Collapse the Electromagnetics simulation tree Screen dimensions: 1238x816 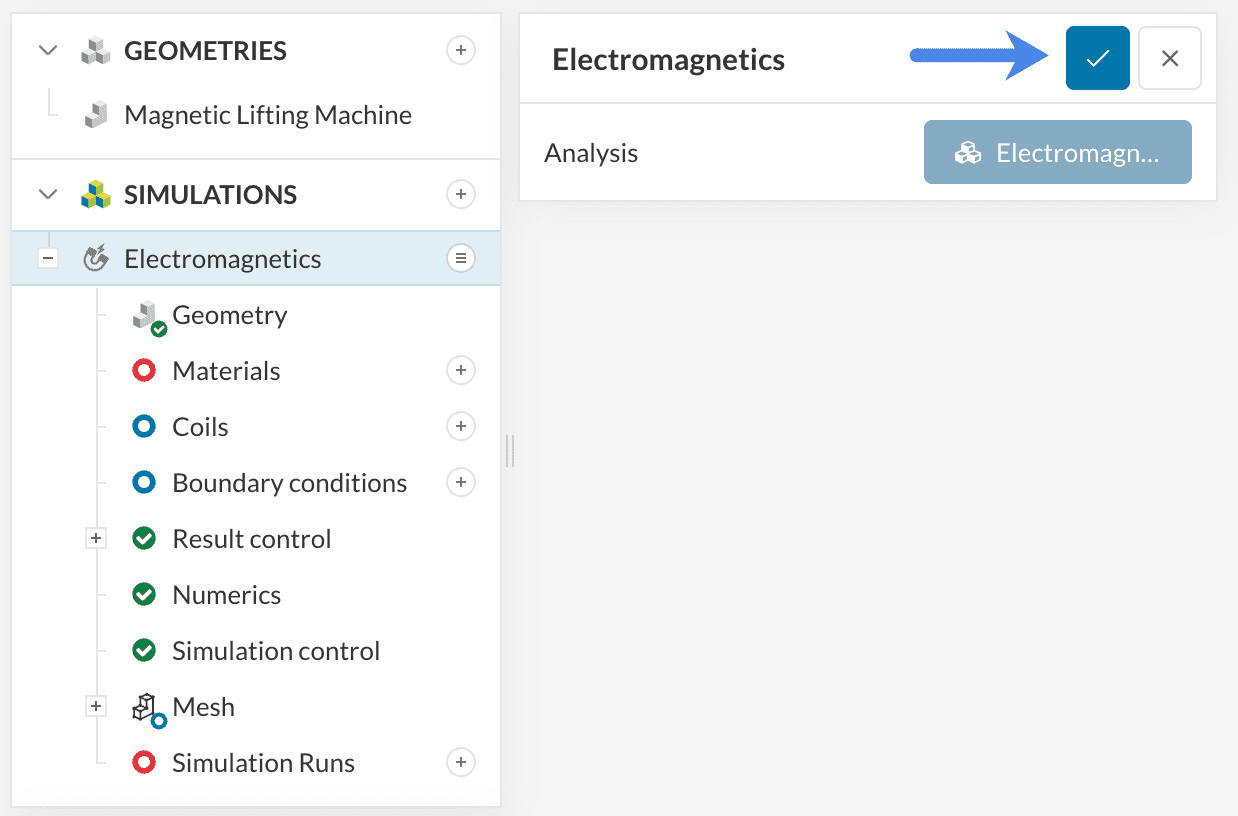click(47, 258)
